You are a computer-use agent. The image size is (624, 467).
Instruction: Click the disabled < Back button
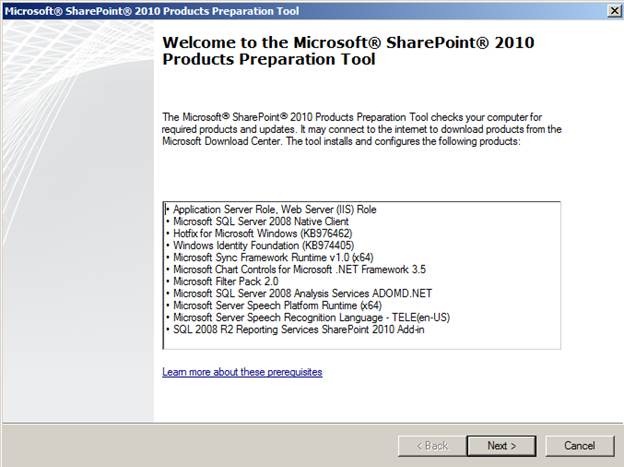point(432,446)
